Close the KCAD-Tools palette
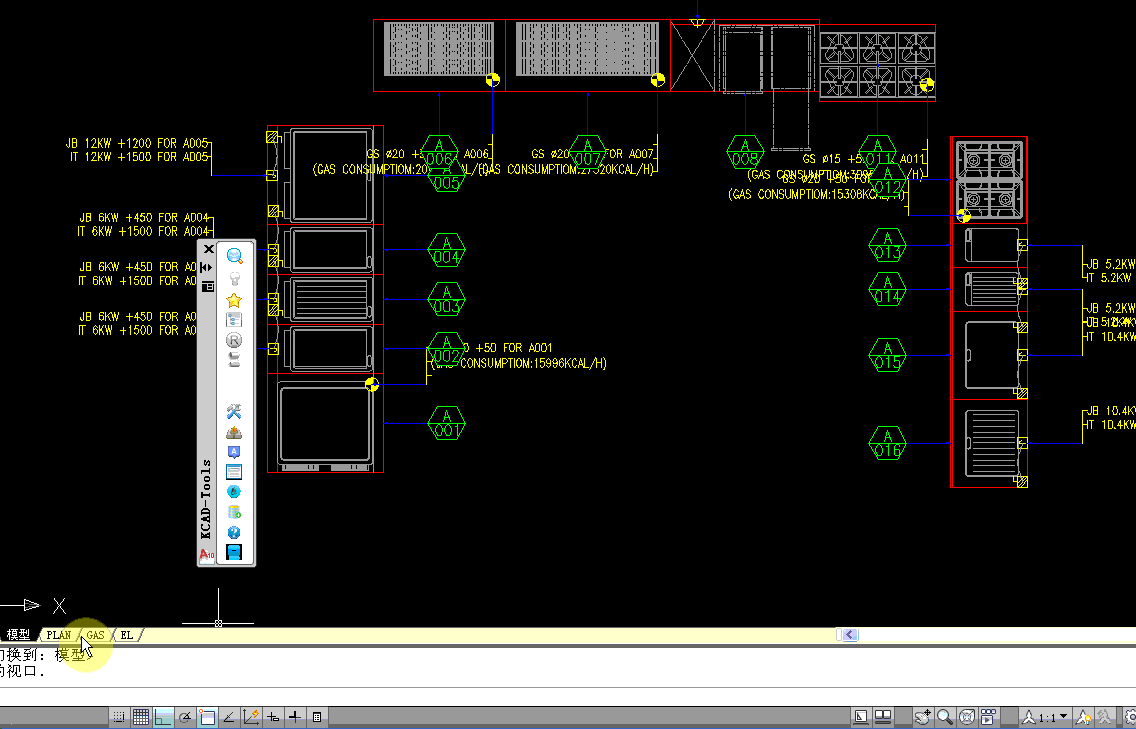This screenshot has height=729, width=1136. click(x=208, y=249)
